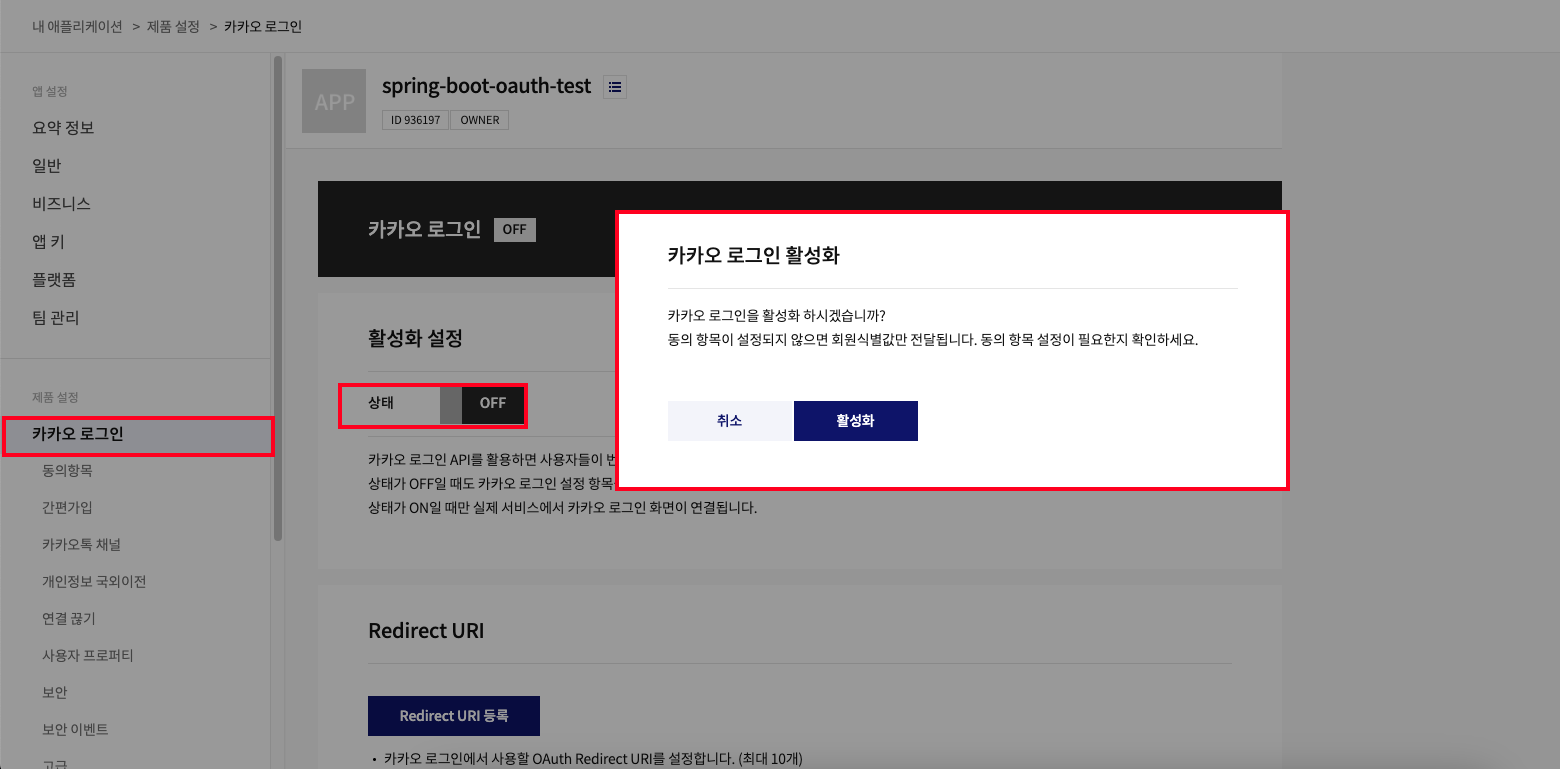
Task: Navigate to 앱 키 in the sidebar
Action: tap(48, 242)
